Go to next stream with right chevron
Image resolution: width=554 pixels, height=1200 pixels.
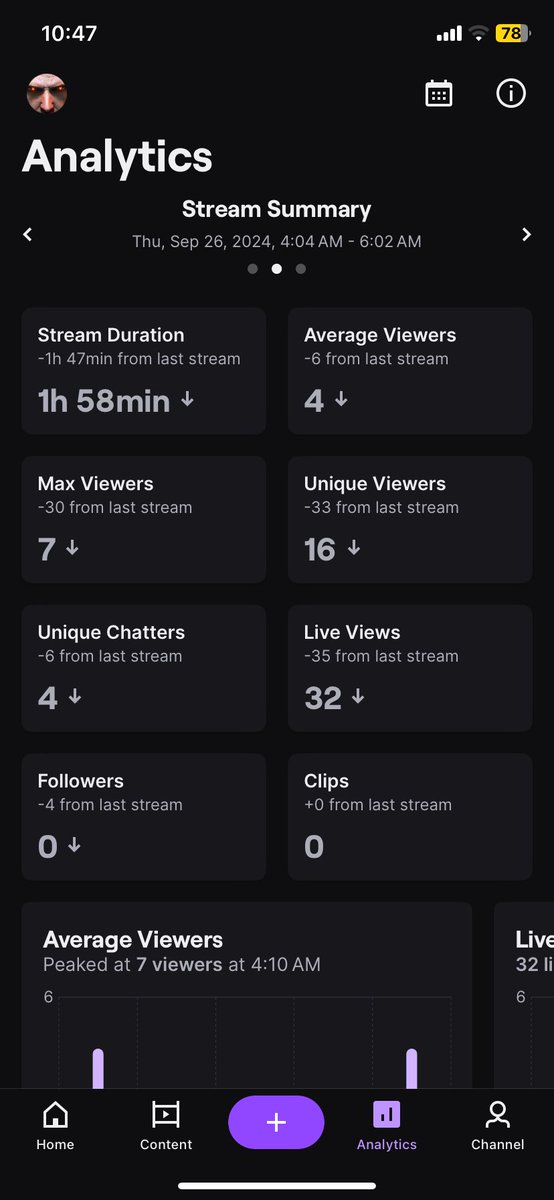pyautogui.click(x=526, y=234)
